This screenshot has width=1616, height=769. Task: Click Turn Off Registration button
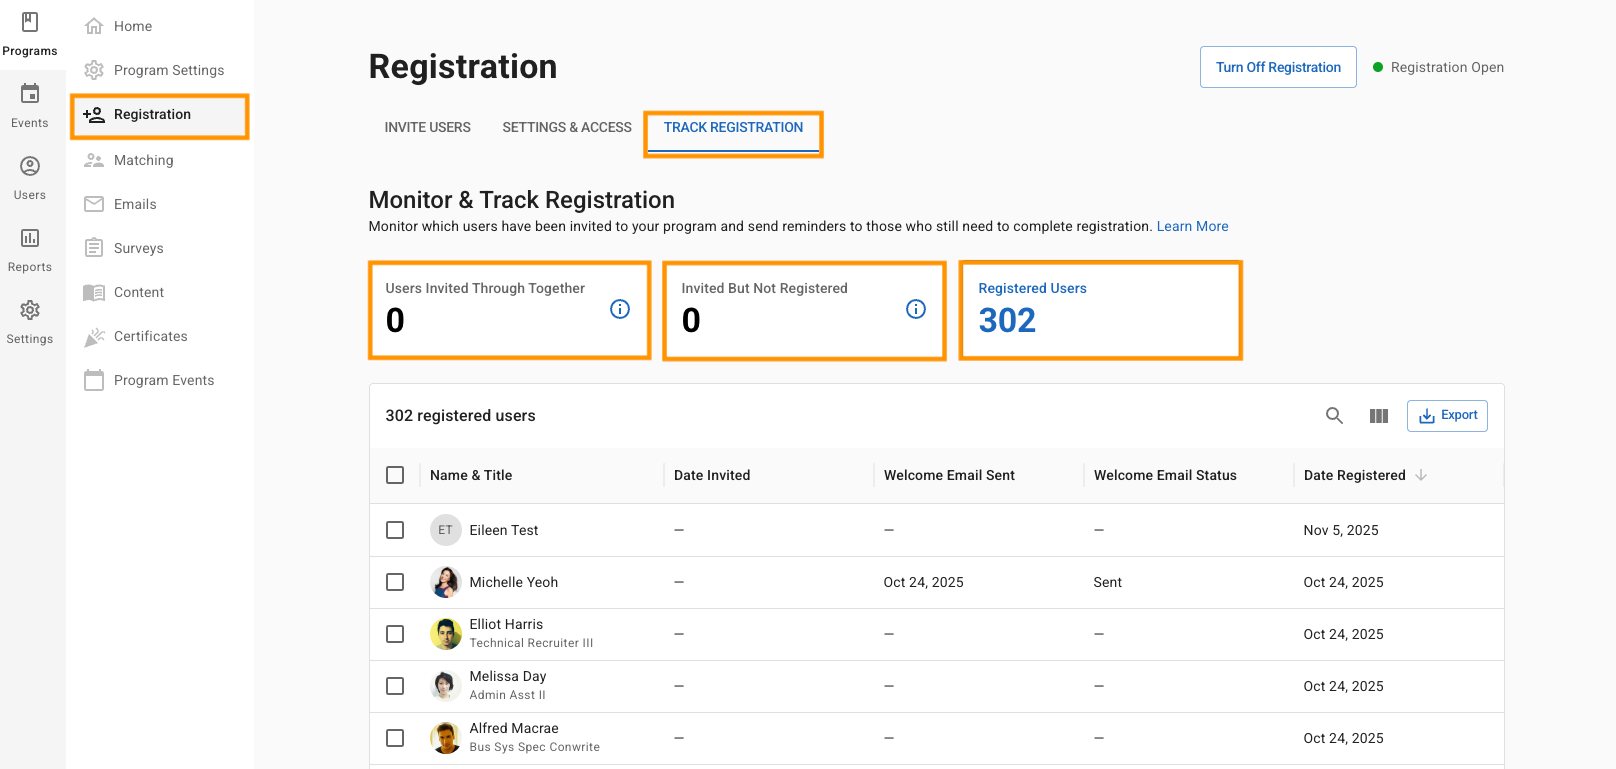point(1277,67)
